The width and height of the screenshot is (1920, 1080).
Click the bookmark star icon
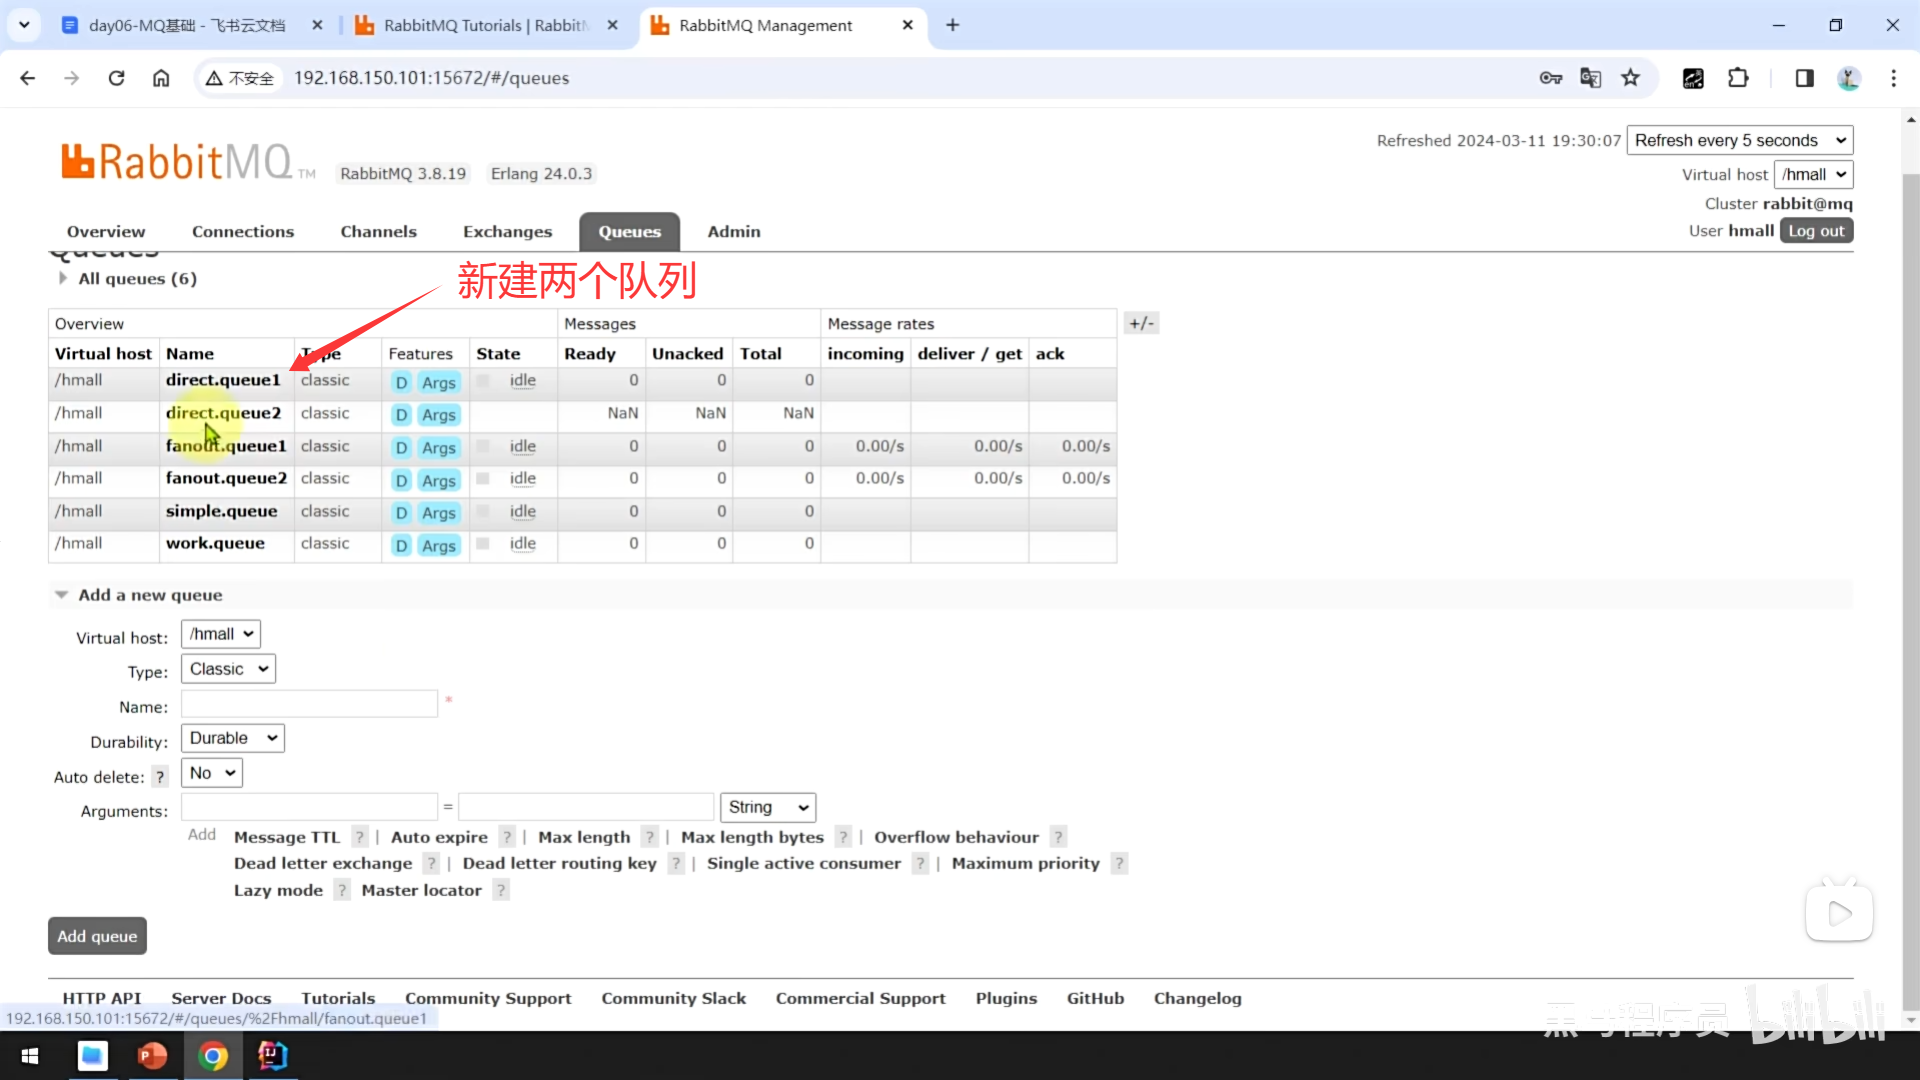[x=1630, y=78]
